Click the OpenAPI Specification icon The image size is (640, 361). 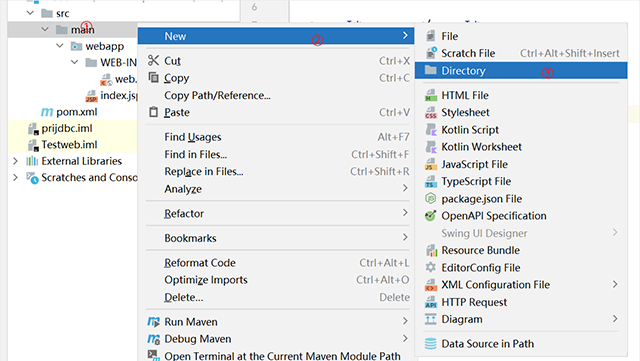coord(431,216)
